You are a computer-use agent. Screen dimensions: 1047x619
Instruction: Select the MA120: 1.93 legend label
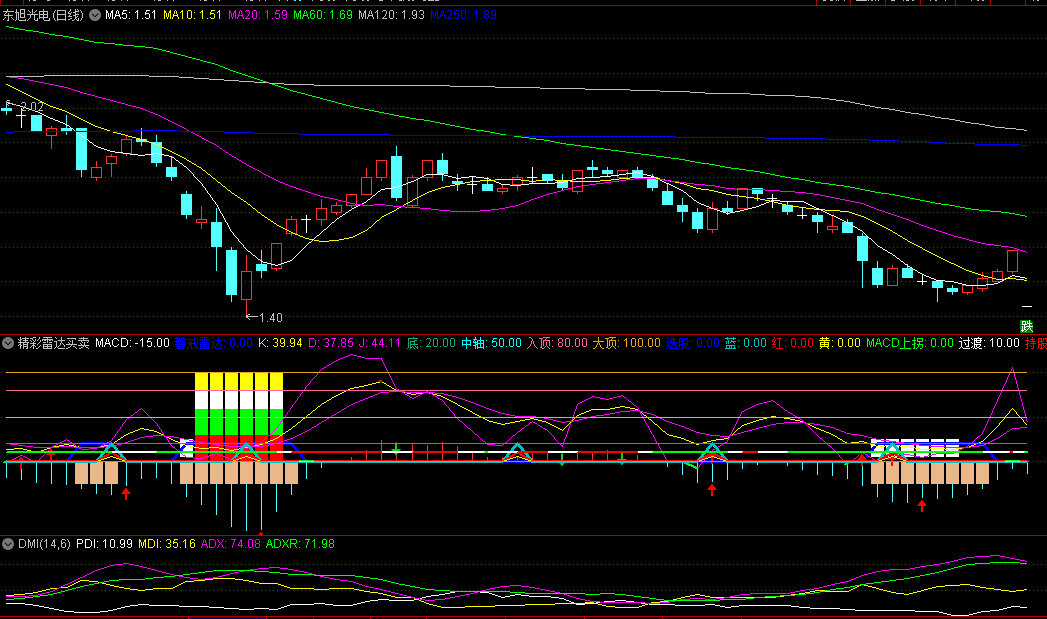pyautogui.click(x=391, y=15)
